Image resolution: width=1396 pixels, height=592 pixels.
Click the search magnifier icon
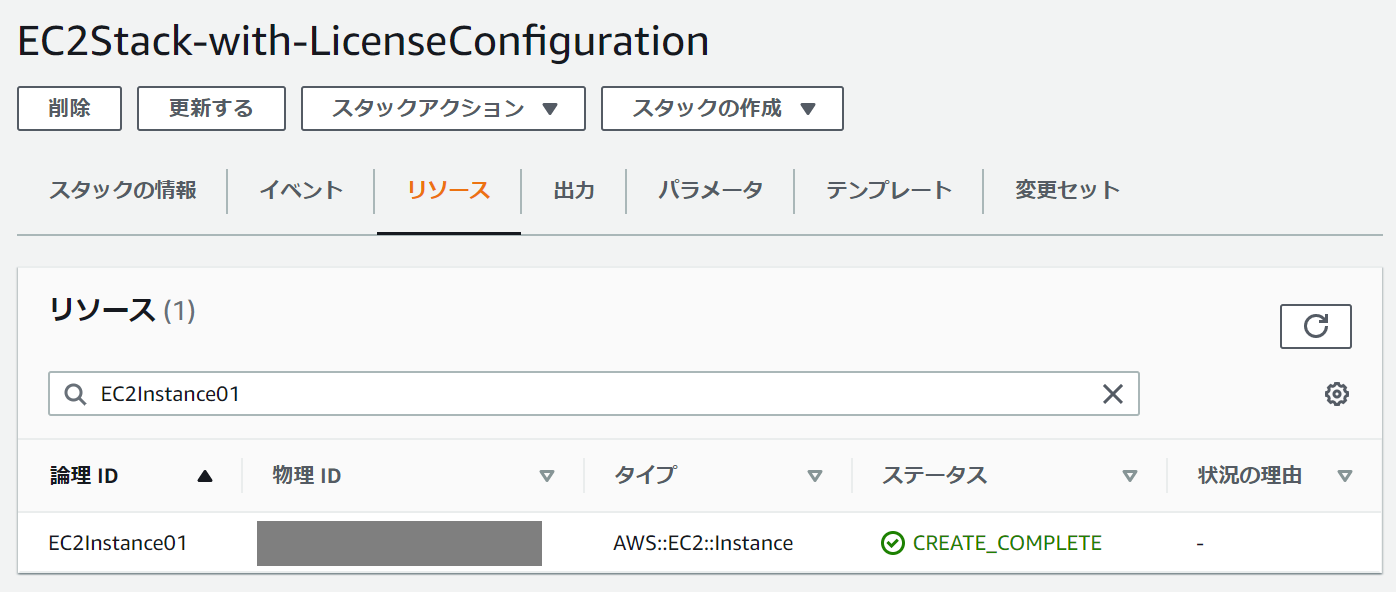(x=75, y=395)
